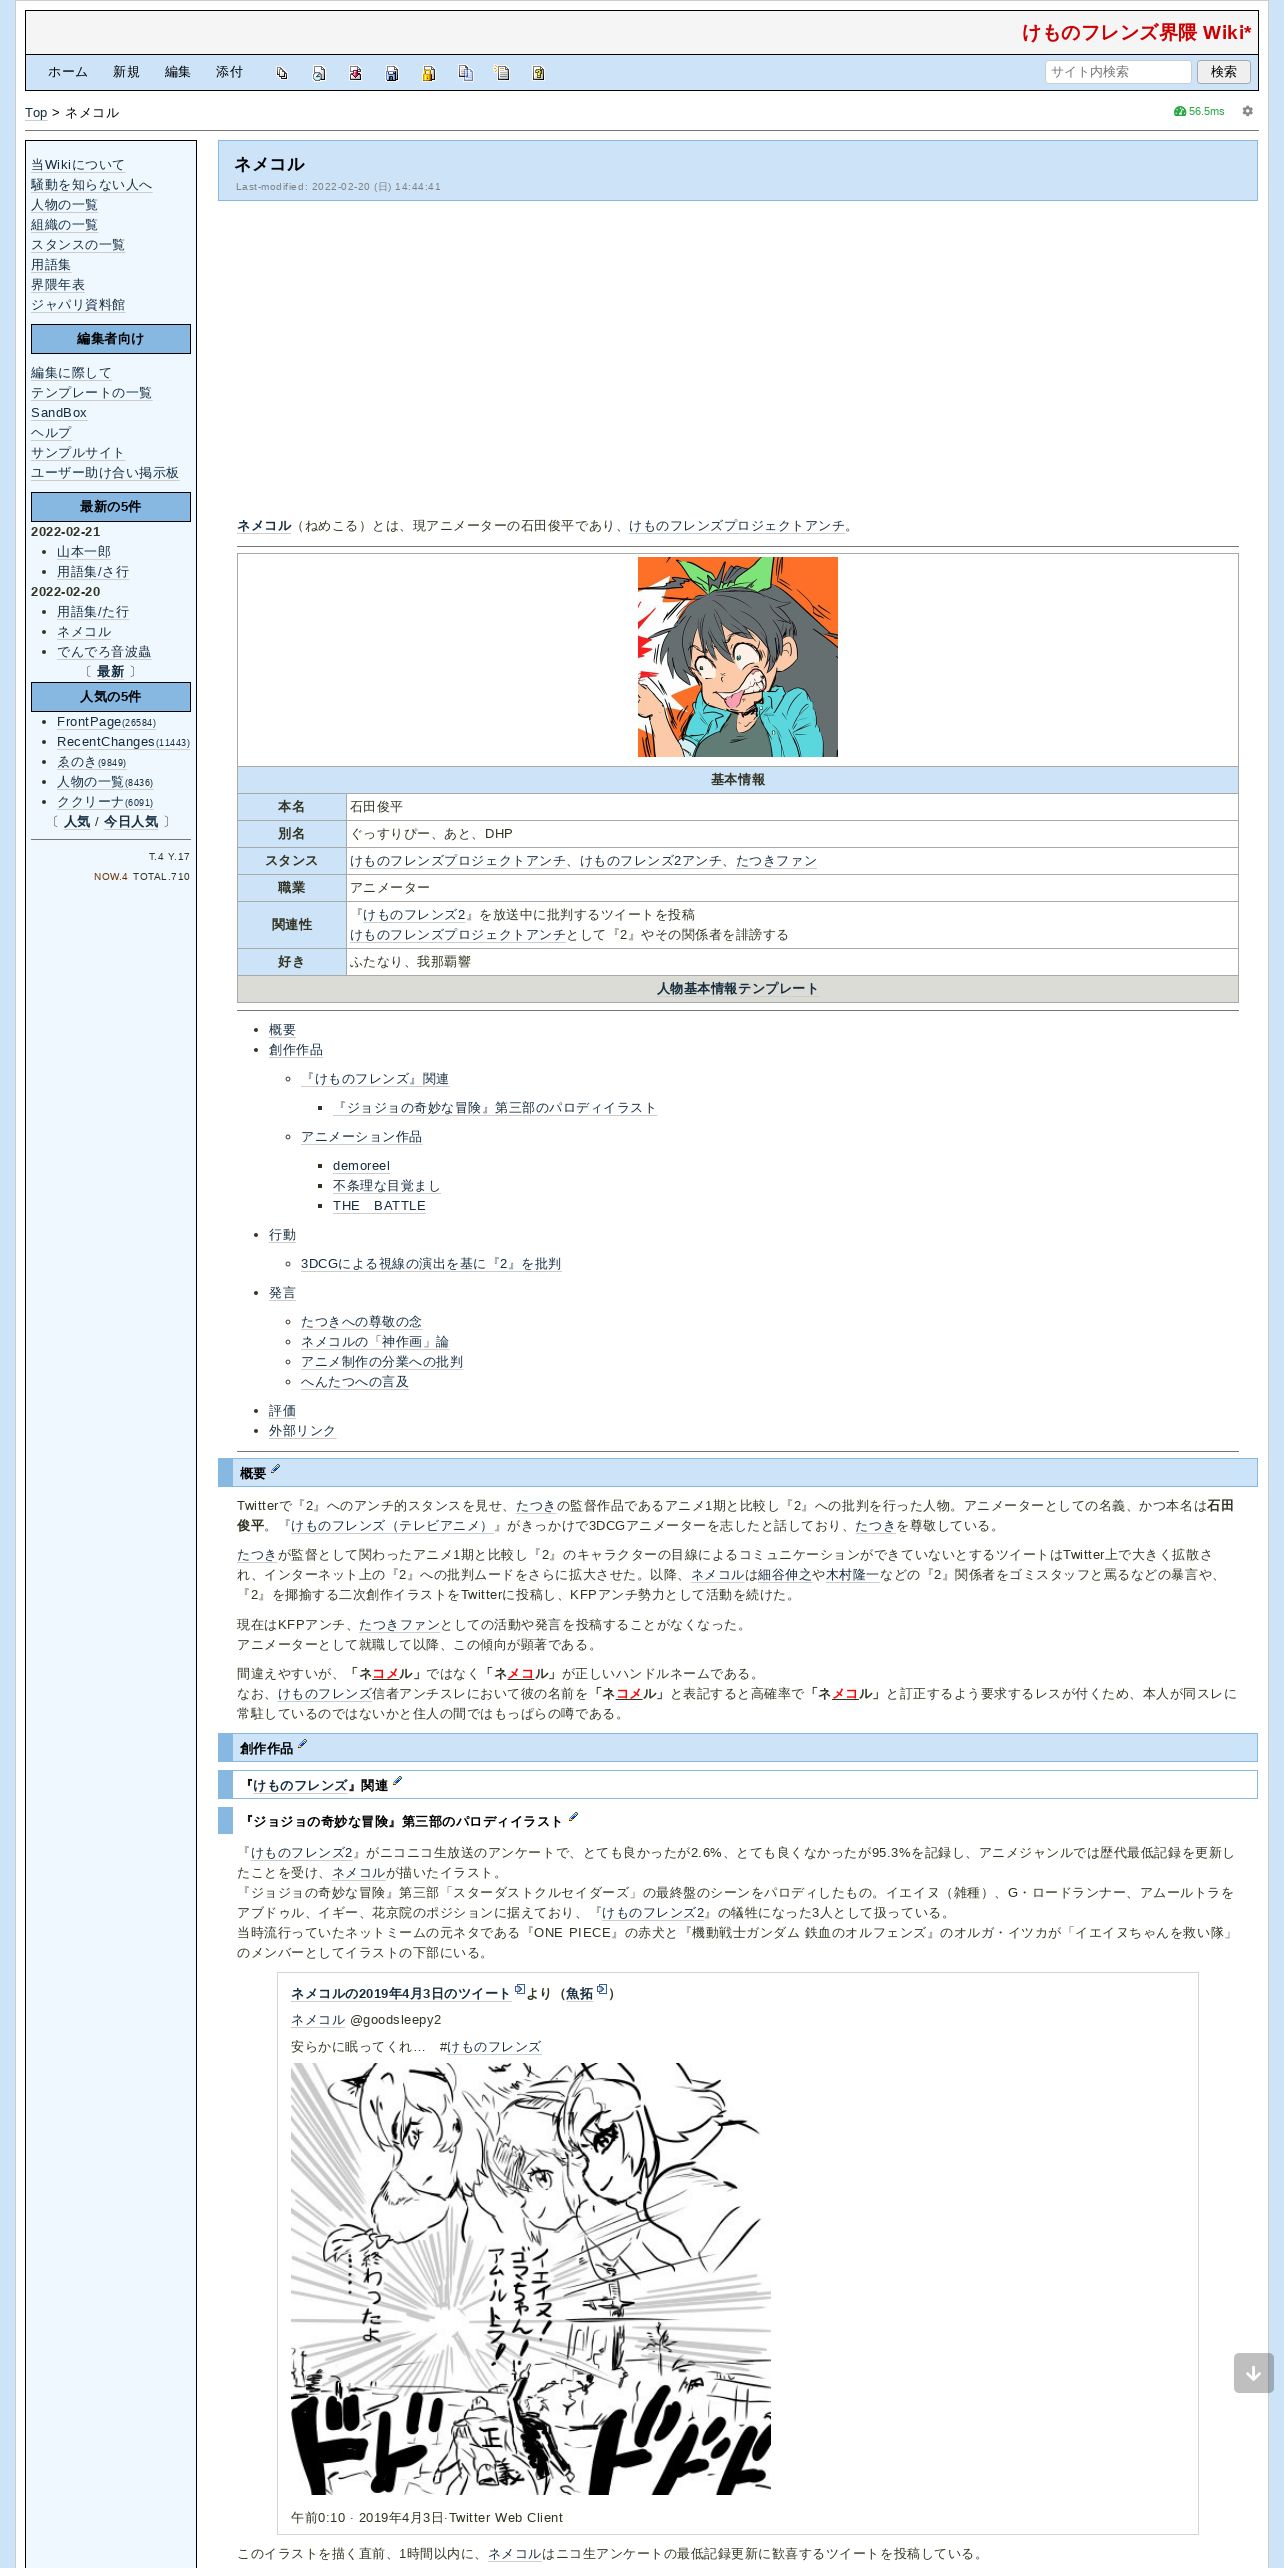Click the 検索 search button
This screenshot has width=1284, height=2568.
(1223, 72)
